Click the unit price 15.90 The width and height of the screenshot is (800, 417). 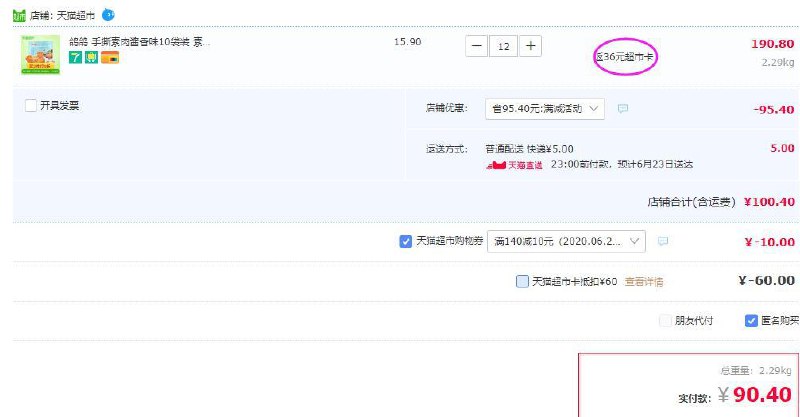click(x=408, y=42)
